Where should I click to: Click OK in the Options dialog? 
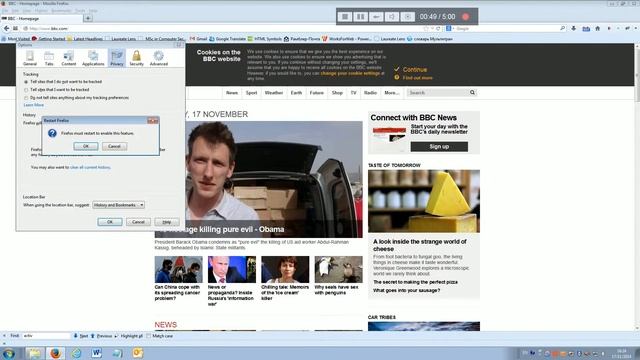click(110, 222)
